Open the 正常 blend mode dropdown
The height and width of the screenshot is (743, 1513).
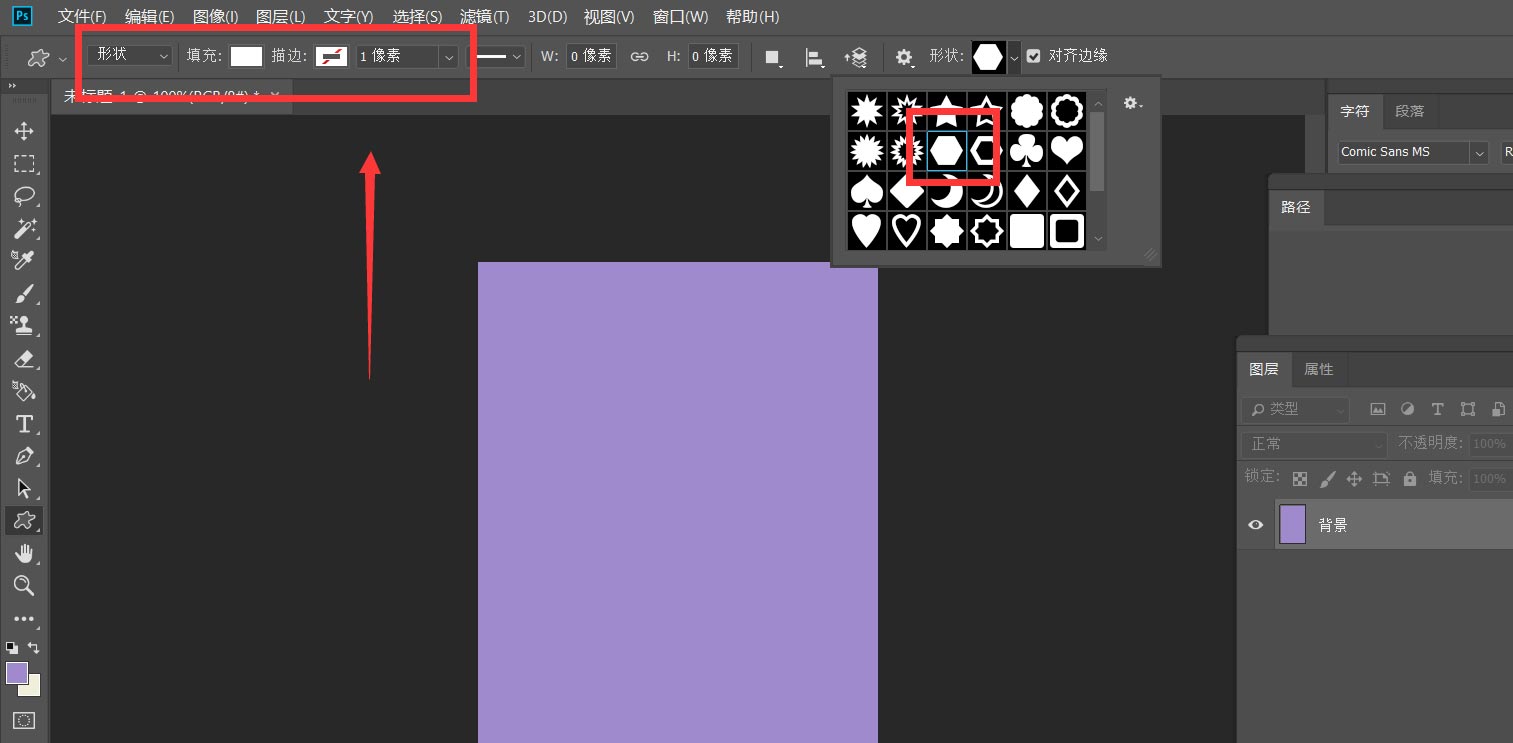(x=1314, y=443)
